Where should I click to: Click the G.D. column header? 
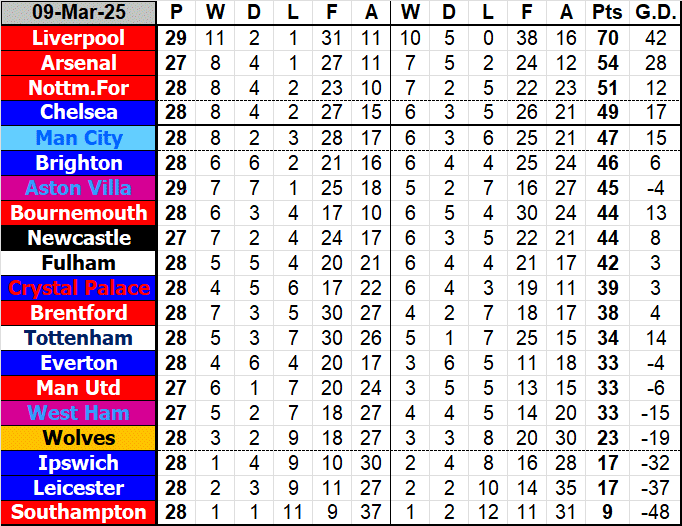tap(652, 13)
